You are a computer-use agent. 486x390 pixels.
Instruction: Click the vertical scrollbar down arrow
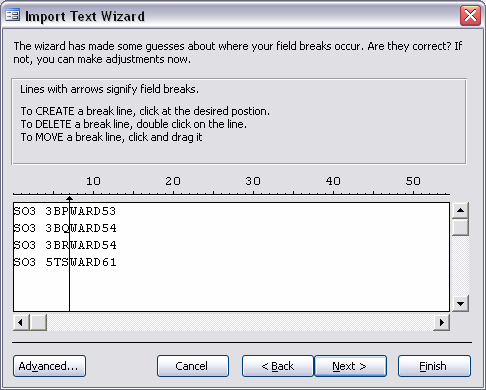click(460, 303)
